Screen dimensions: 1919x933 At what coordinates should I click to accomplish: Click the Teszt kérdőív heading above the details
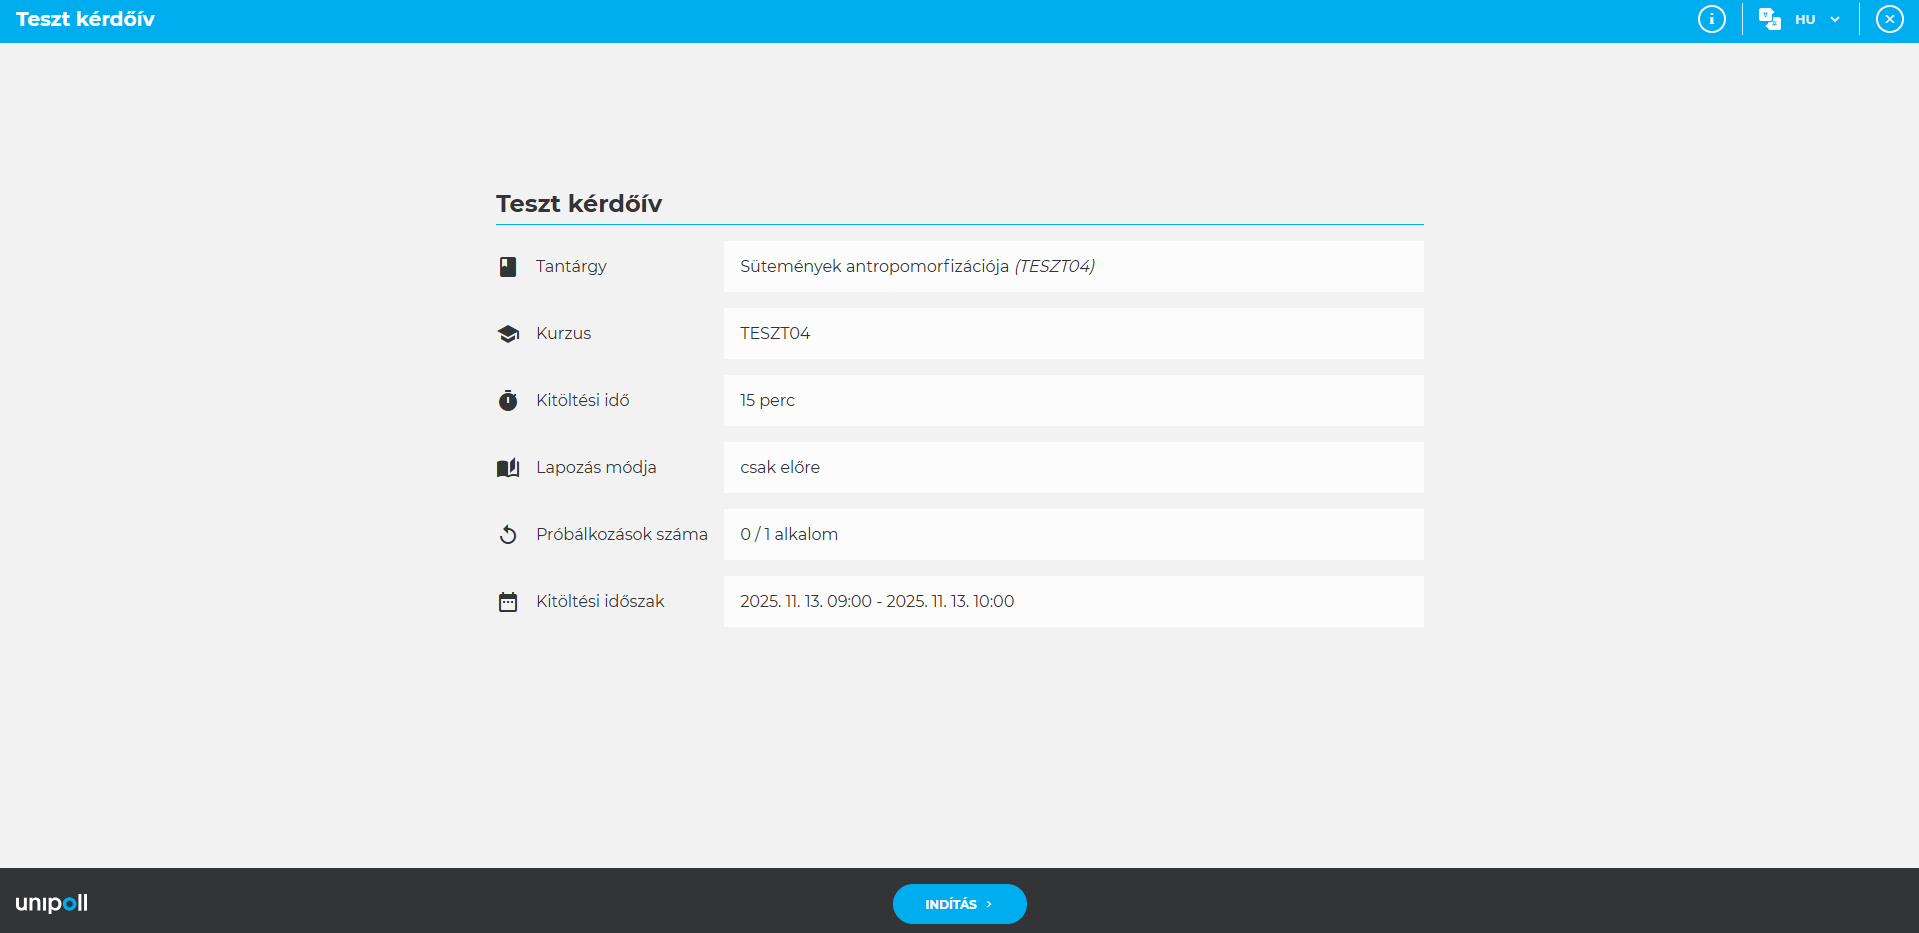pyautogui.click(x=579, y=204)
